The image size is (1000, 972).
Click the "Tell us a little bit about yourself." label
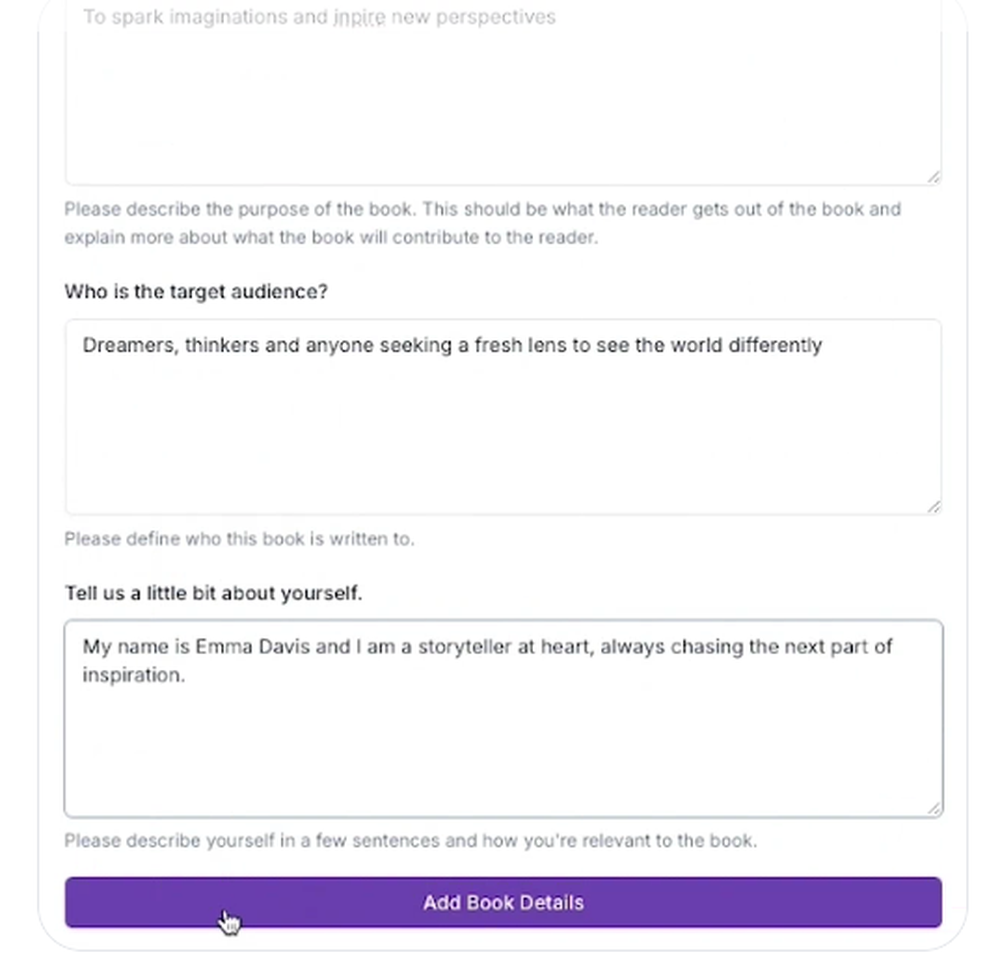pyautogui.click(x=213, y=593)
